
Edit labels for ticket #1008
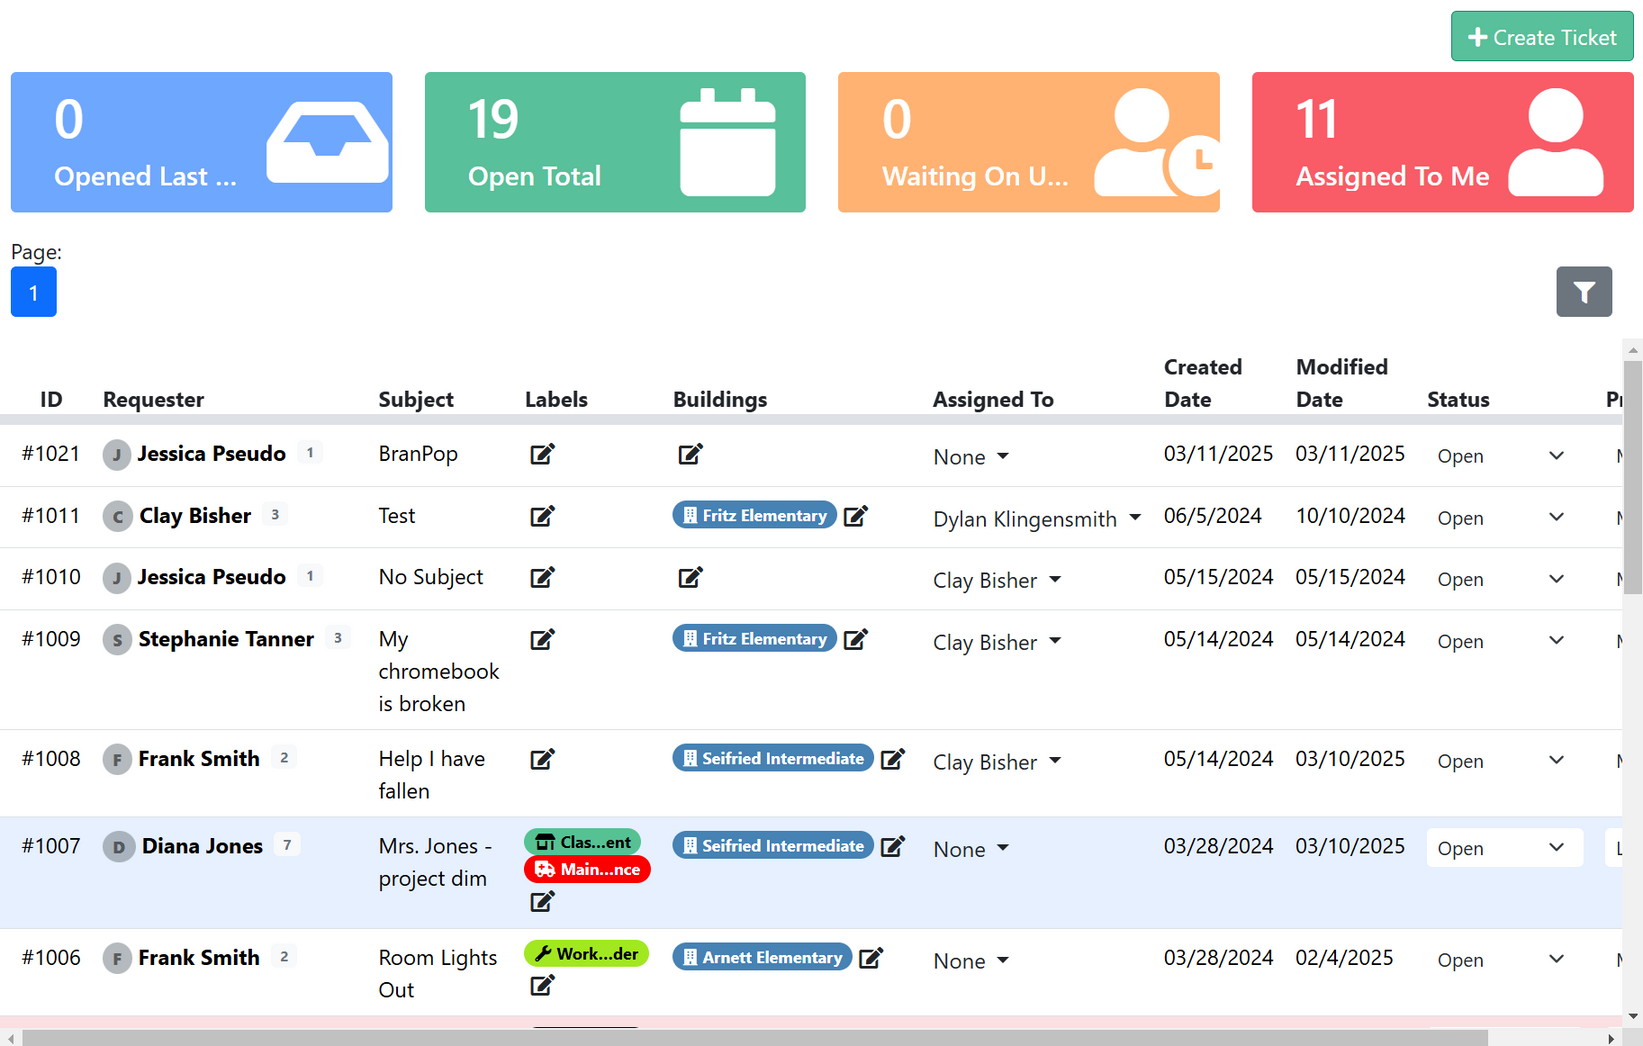coord(542,759)
